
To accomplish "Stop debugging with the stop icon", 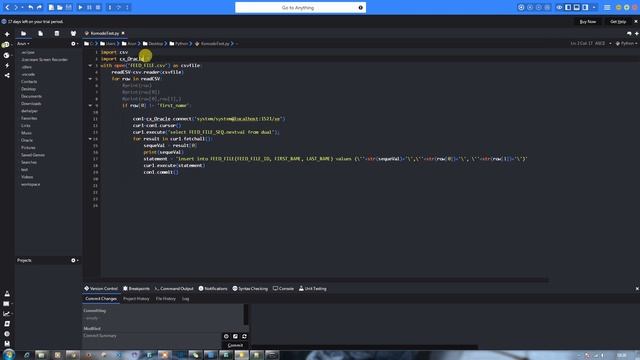I will pyautogui.click(x=98, y=7).
